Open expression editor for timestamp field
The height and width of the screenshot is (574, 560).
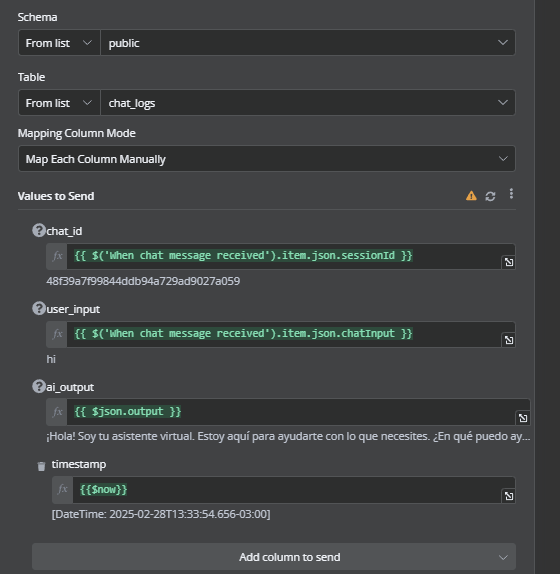pos(509,496)
